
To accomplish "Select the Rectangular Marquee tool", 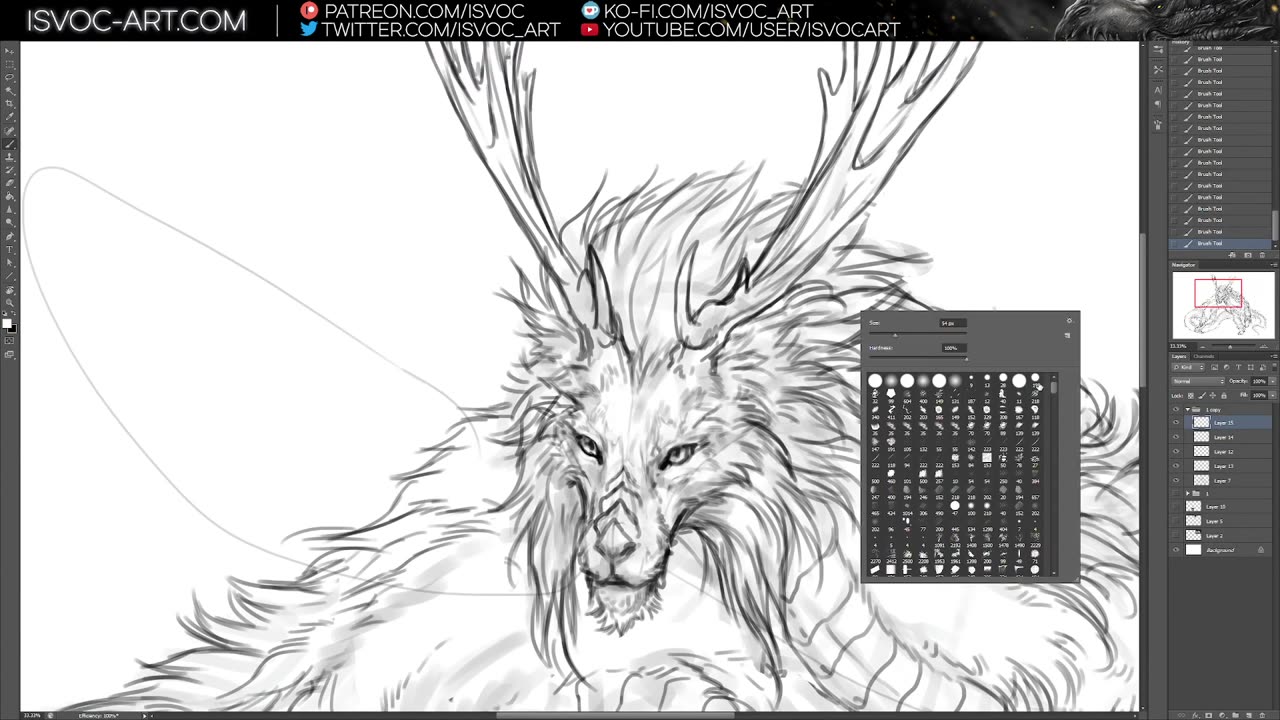I will (x=10, y=64).
